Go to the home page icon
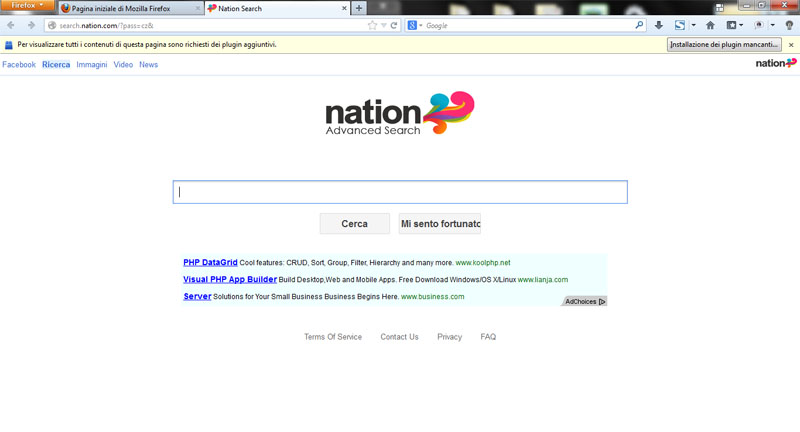The height and width of the screenshot is (432, 800). pyautogui.click(x=710, y=25)
